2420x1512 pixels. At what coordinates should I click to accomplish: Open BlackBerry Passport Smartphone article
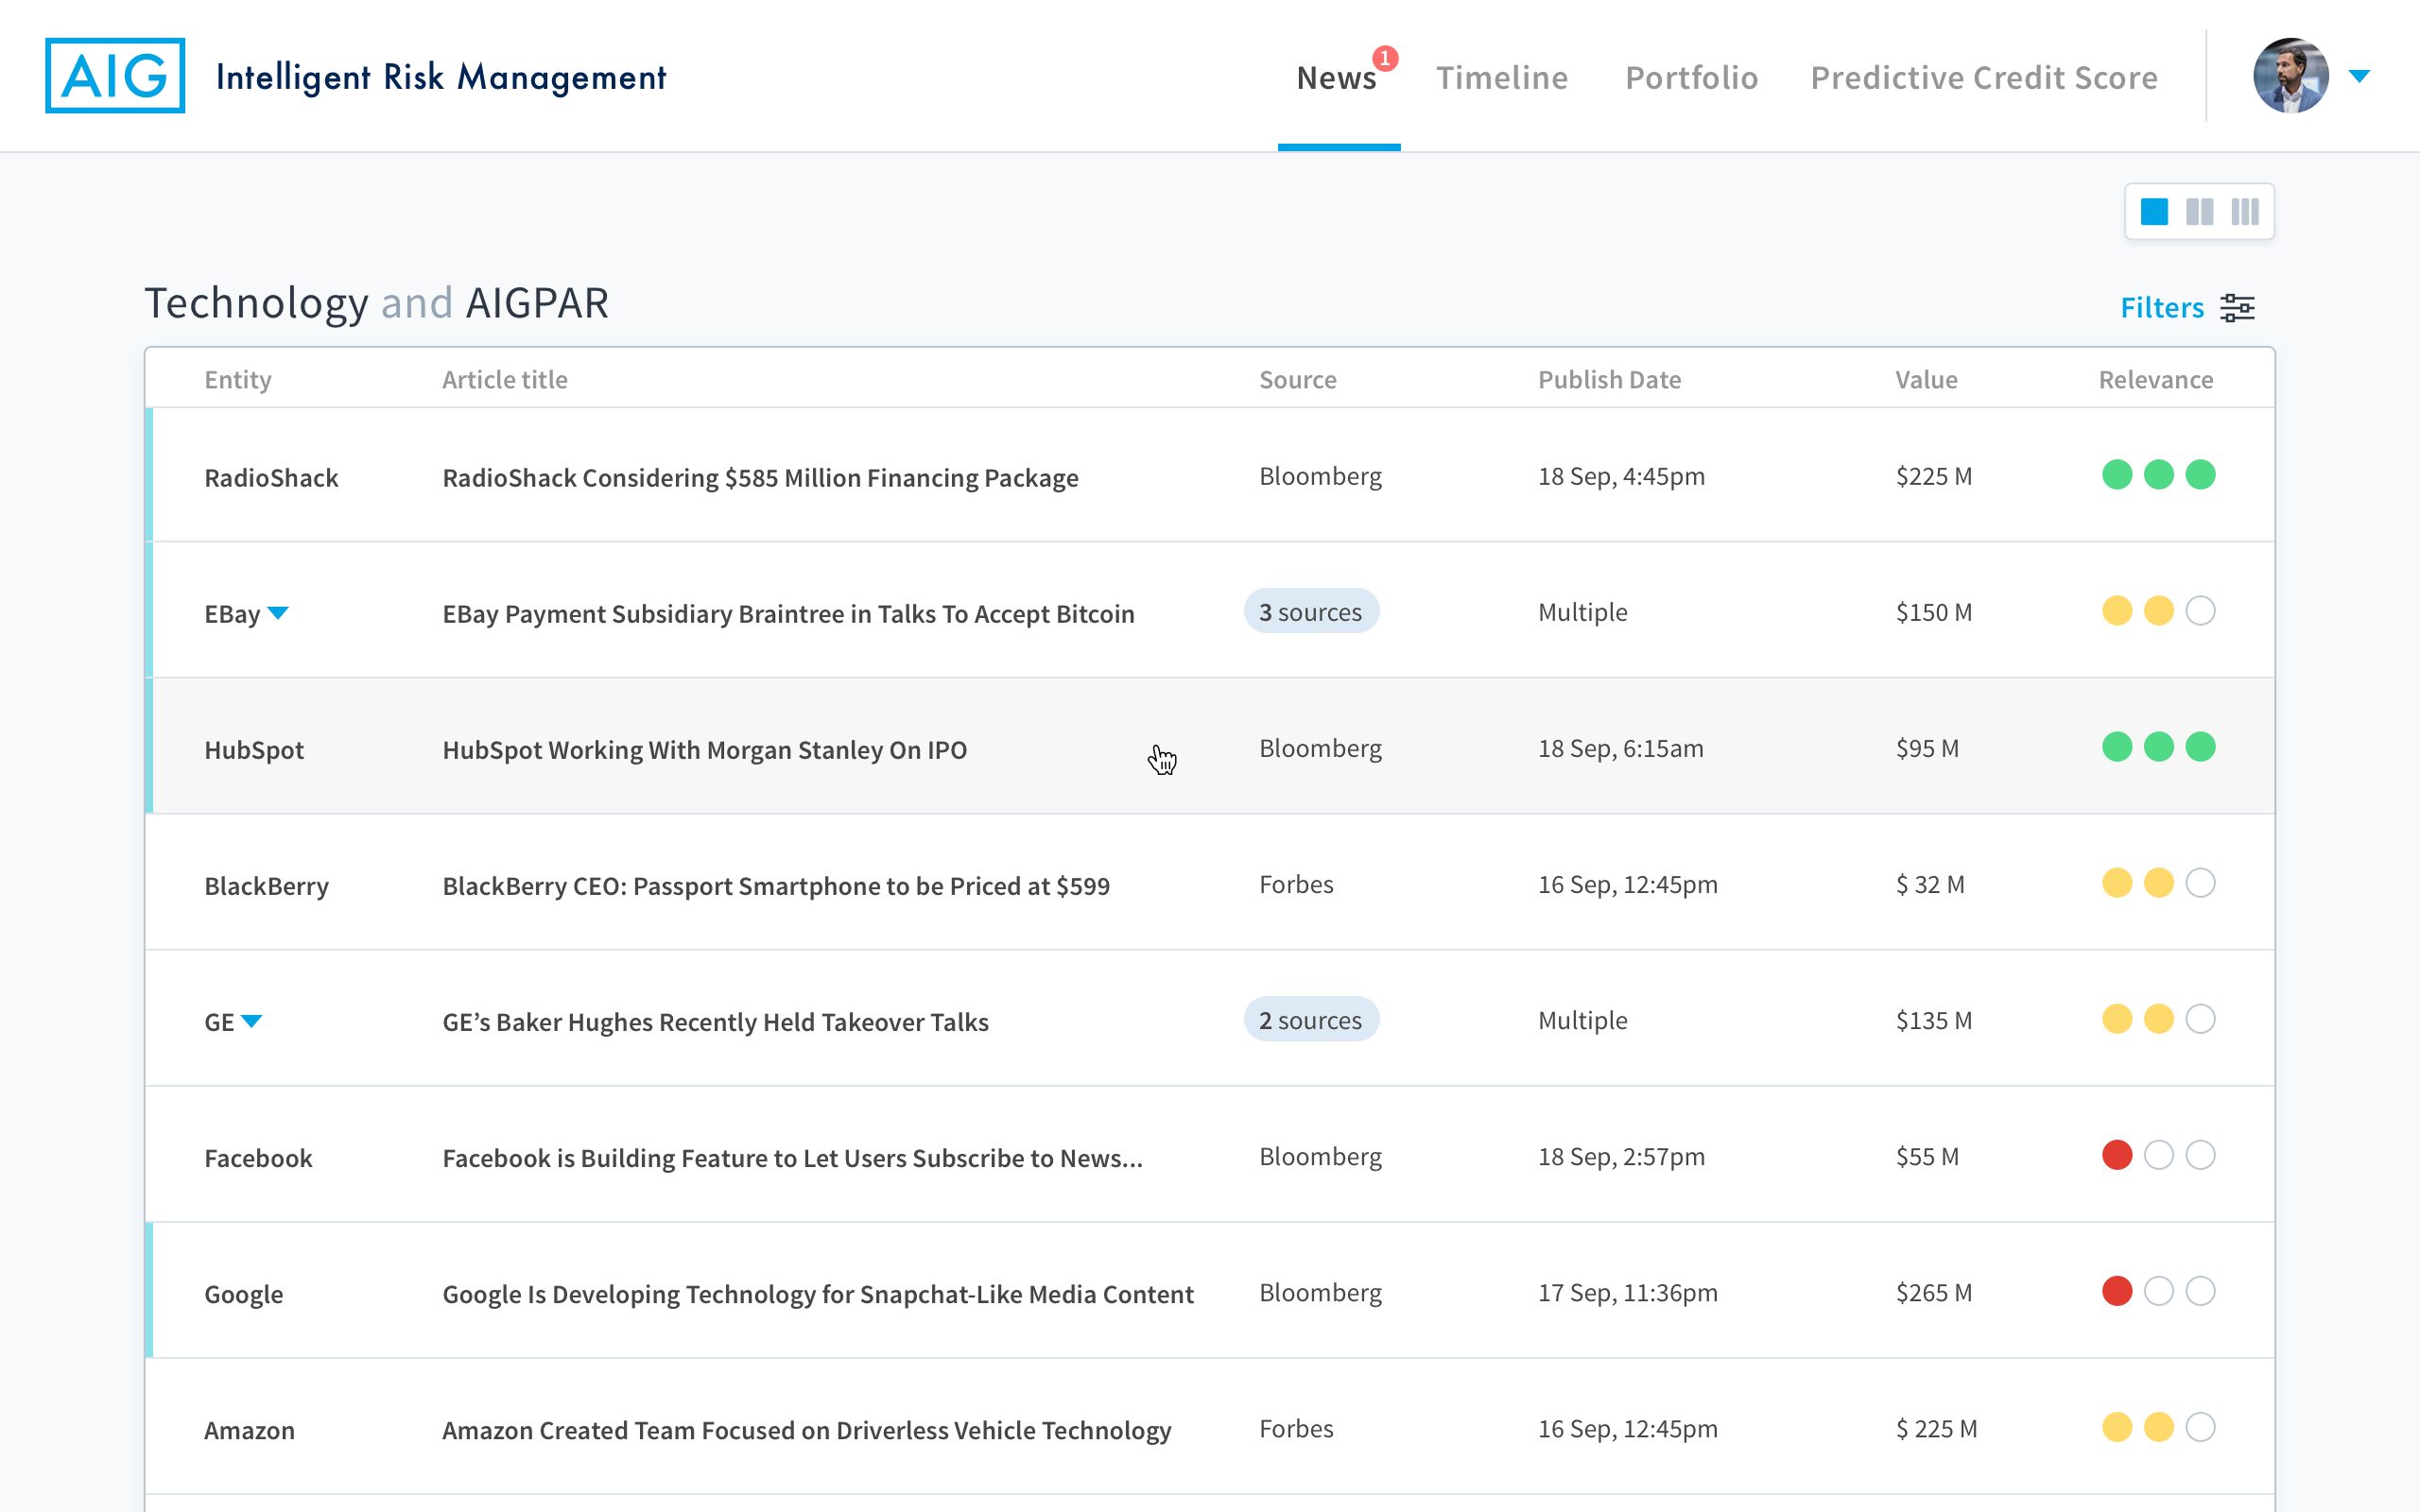tap(776, 886)
